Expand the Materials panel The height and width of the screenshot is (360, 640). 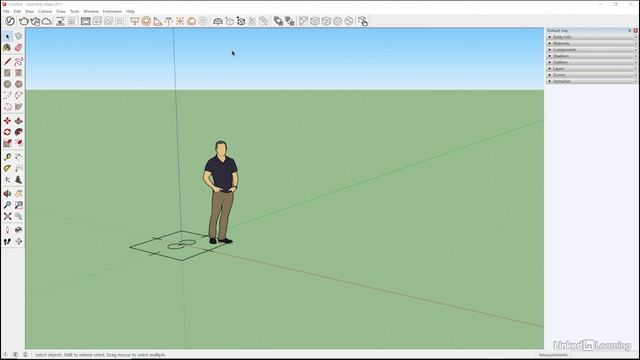[591, 43]
